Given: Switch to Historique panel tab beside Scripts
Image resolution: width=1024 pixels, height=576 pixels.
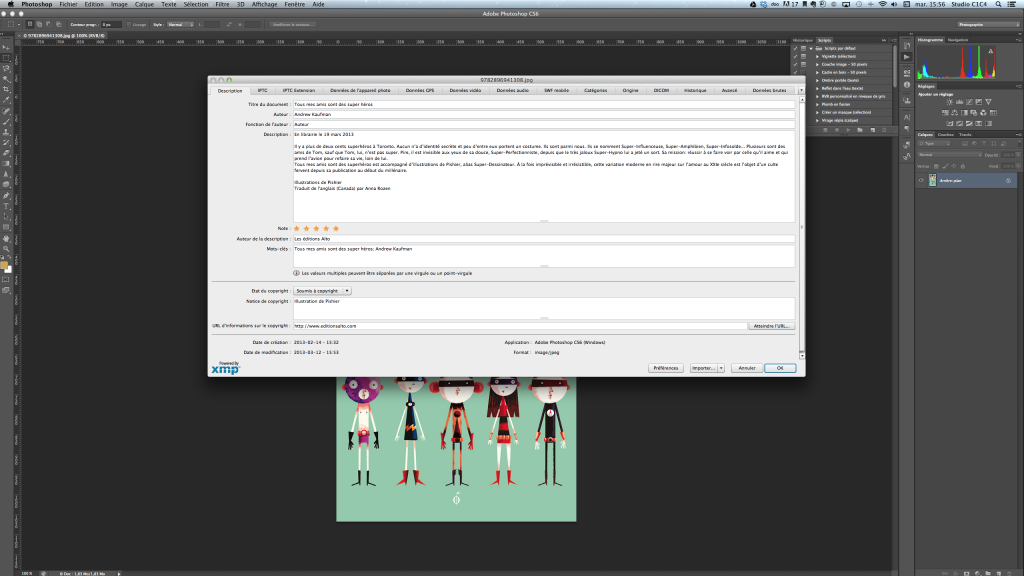Looking at the screenshot, I should pyautogui.click(x=803, y=40).
